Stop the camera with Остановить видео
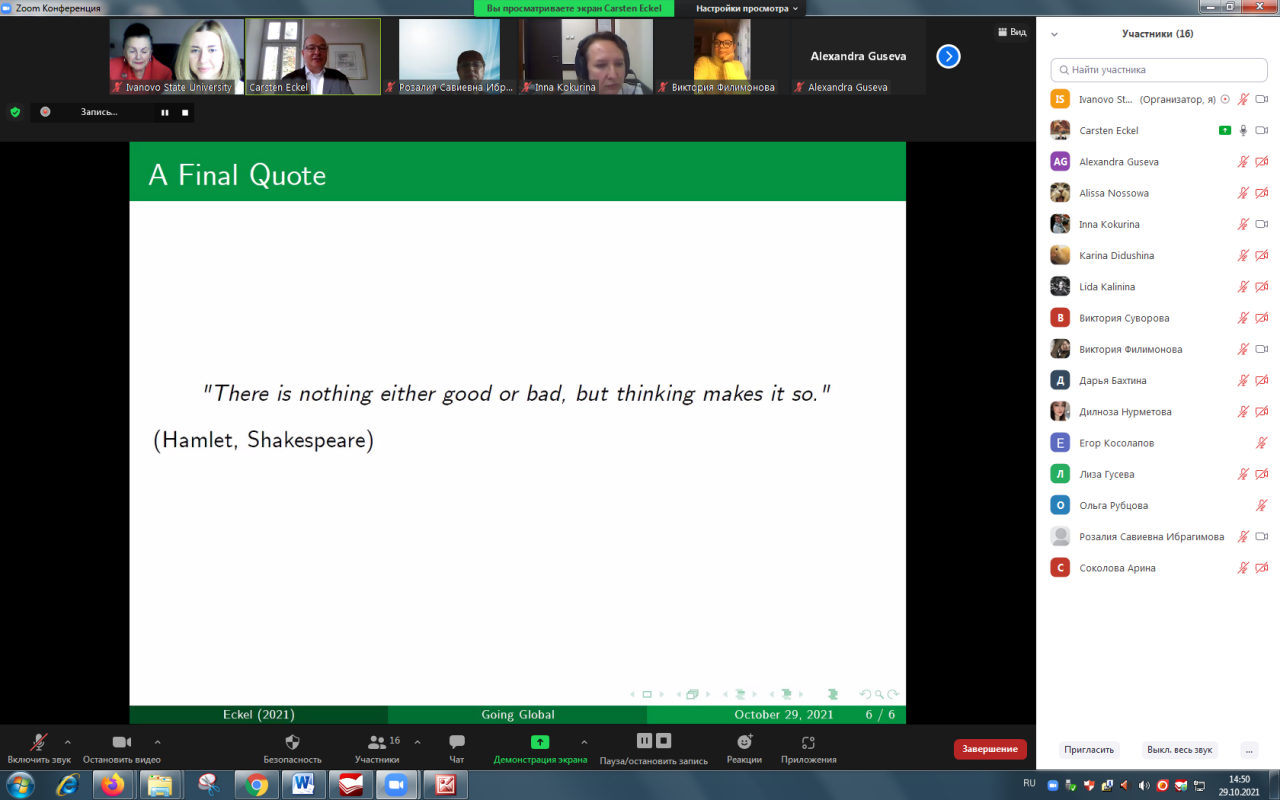The height and width of the screenshot is (800, 1280). click(122, 743)
